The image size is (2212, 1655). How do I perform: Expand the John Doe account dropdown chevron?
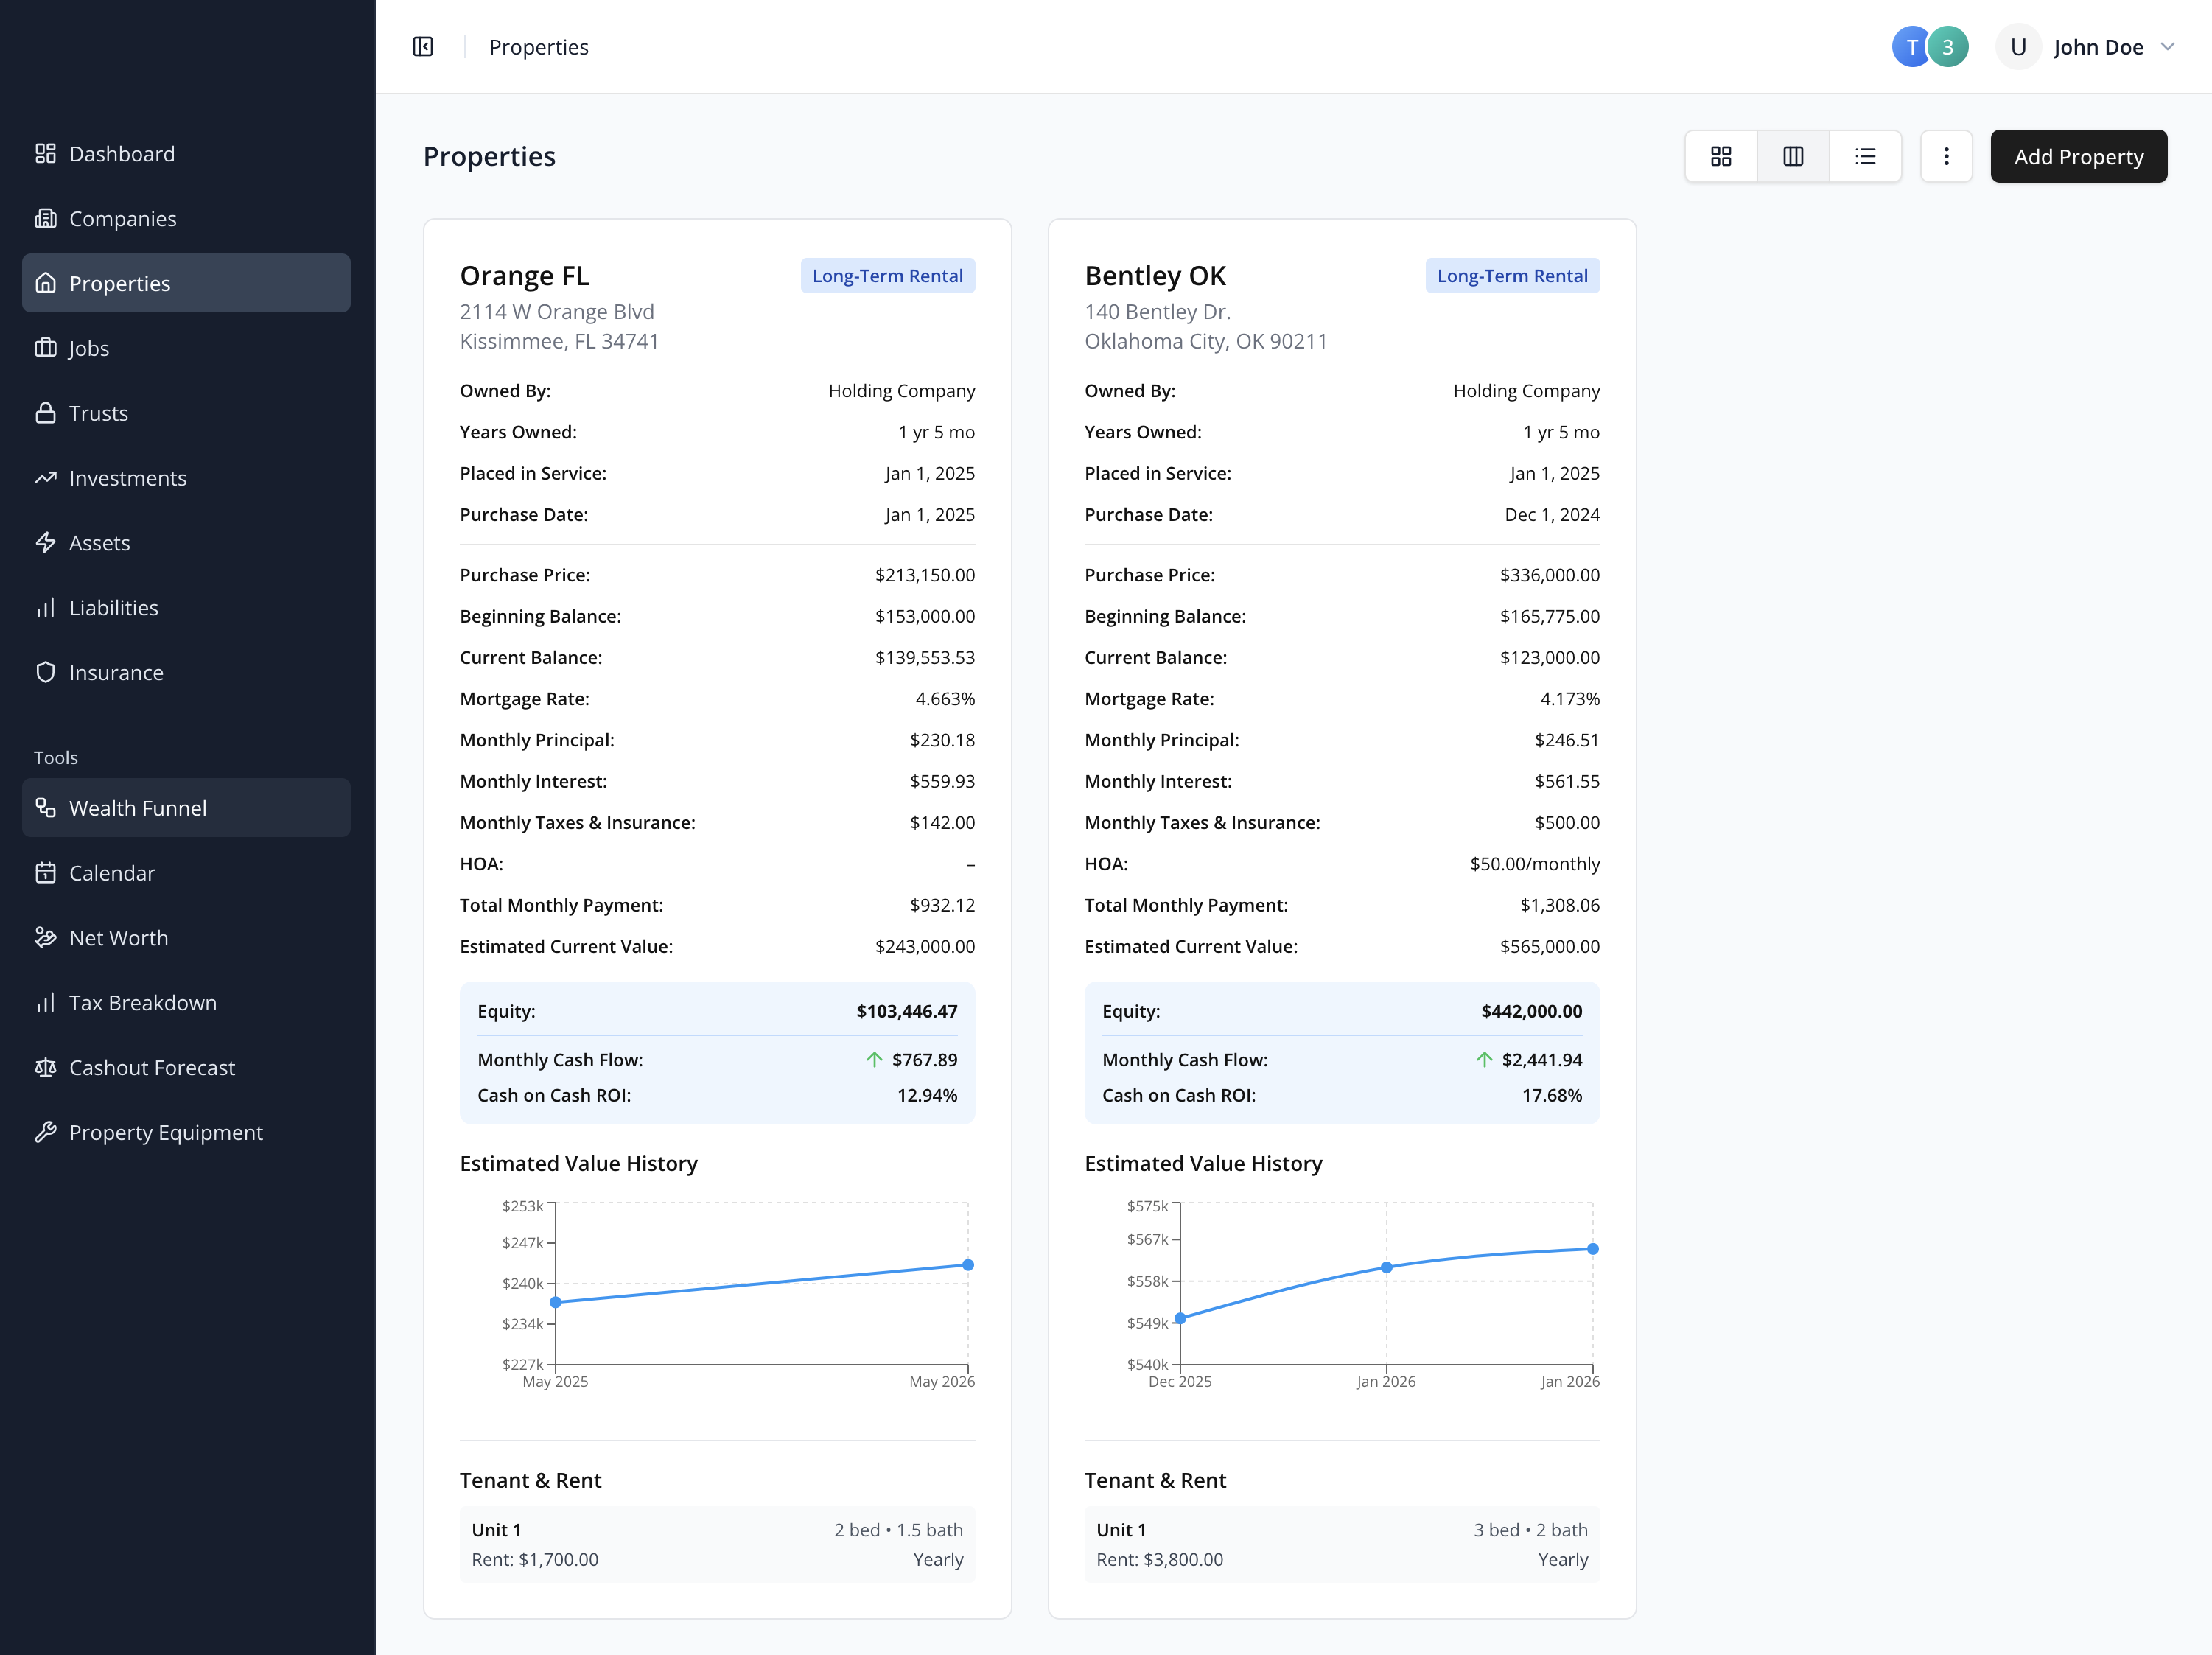2168,47
